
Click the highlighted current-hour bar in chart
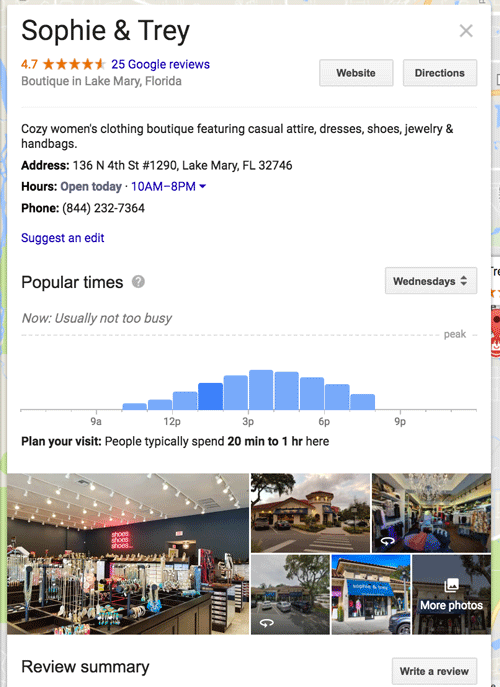click(210, 397)
